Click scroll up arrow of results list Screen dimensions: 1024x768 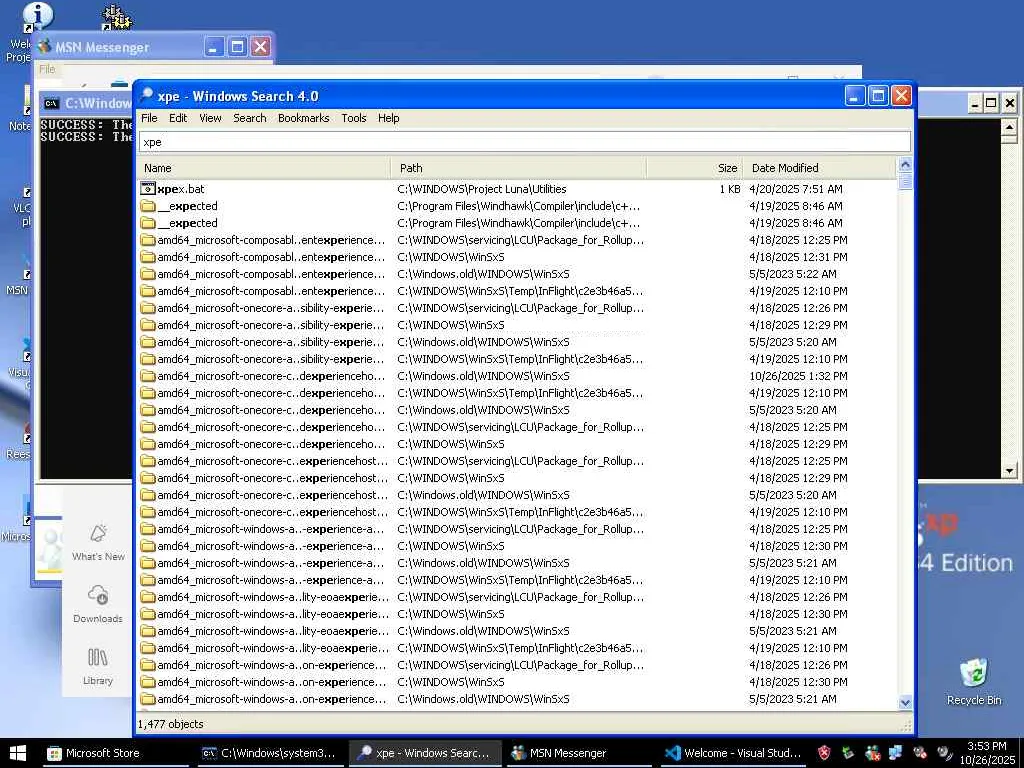pos(905,165)
